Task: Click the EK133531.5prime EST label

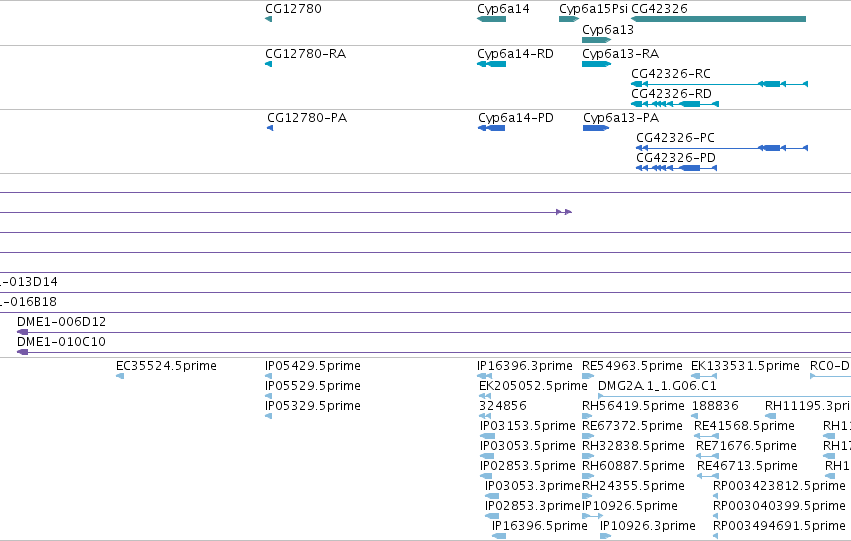Action: click(x=745, y=366)
